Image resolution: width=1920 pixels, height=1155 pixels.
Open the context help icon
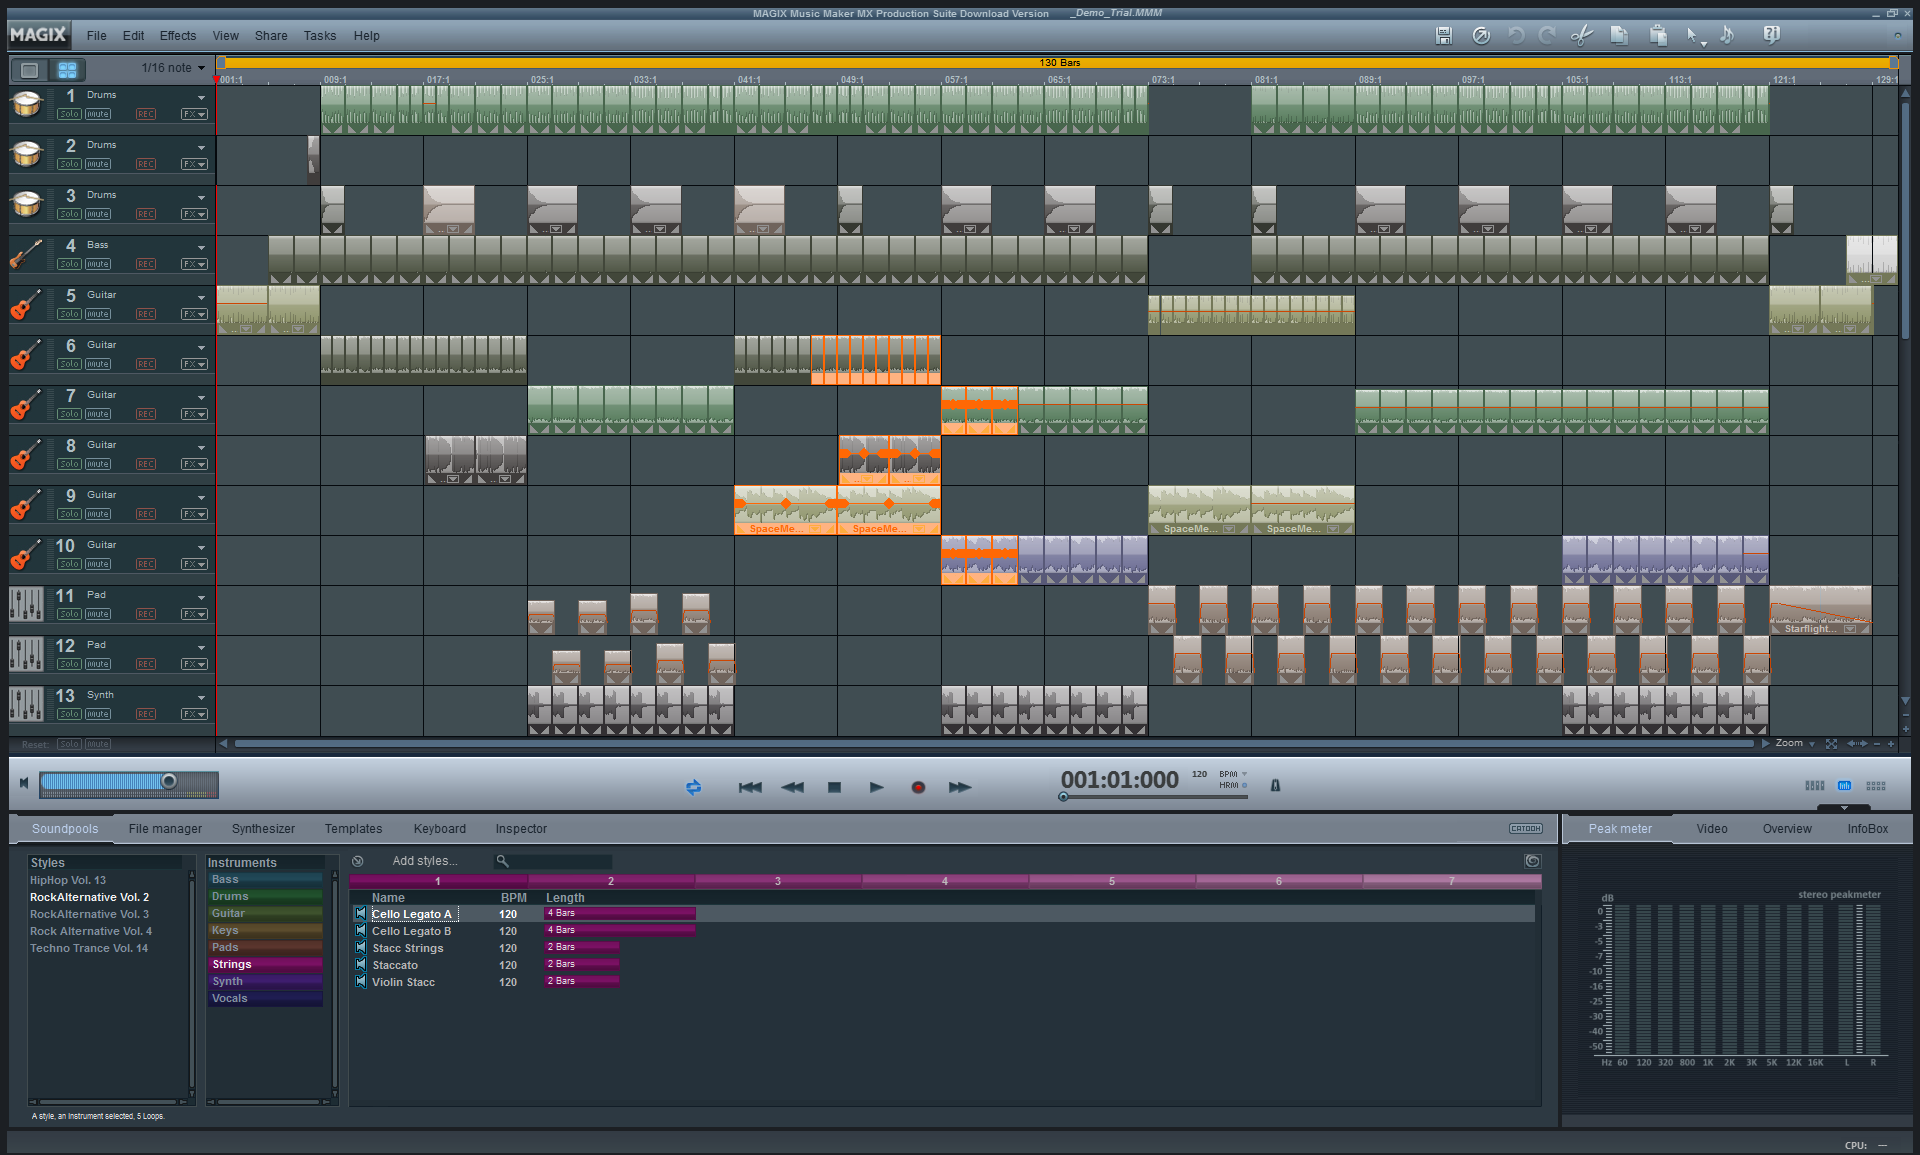click(1771, 35)
